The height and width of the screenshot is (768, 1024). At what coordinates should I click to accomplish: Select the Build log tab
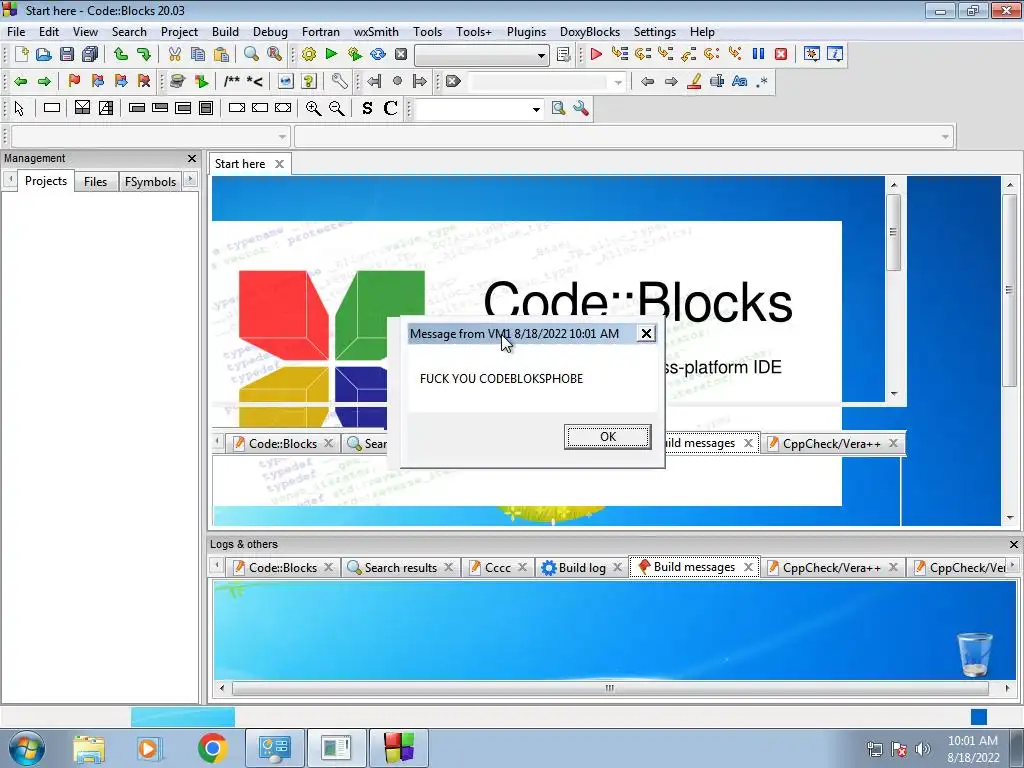tap(581, 568)
